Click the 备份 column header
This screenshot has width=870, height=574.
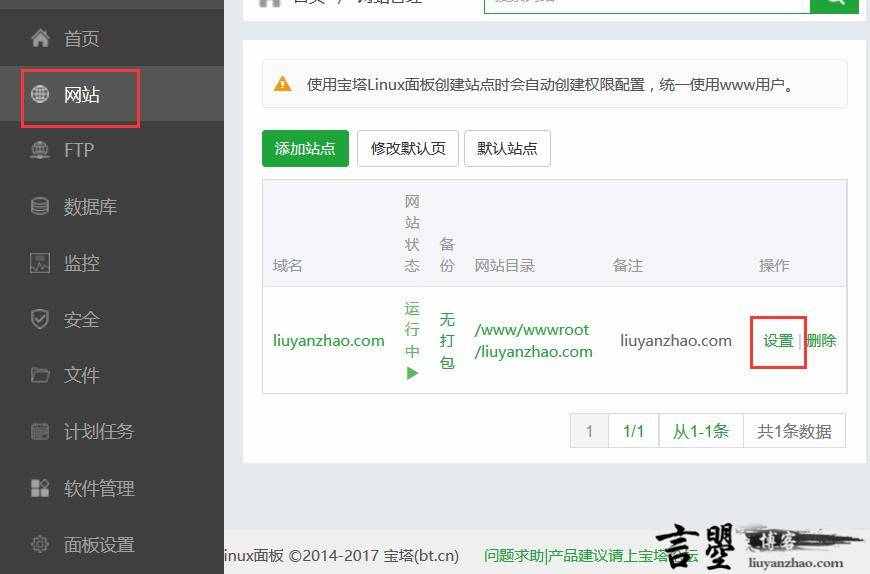(x=447, y=255)
